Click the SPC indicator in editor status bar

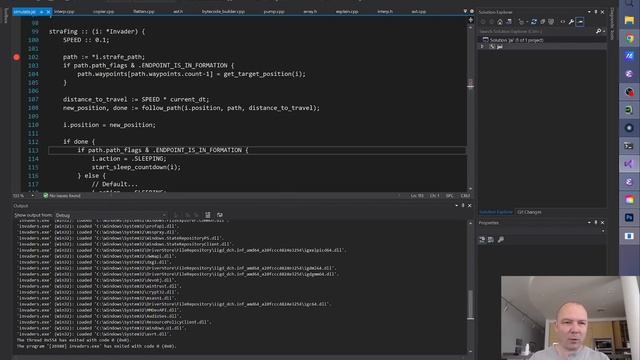pos(449,196)
